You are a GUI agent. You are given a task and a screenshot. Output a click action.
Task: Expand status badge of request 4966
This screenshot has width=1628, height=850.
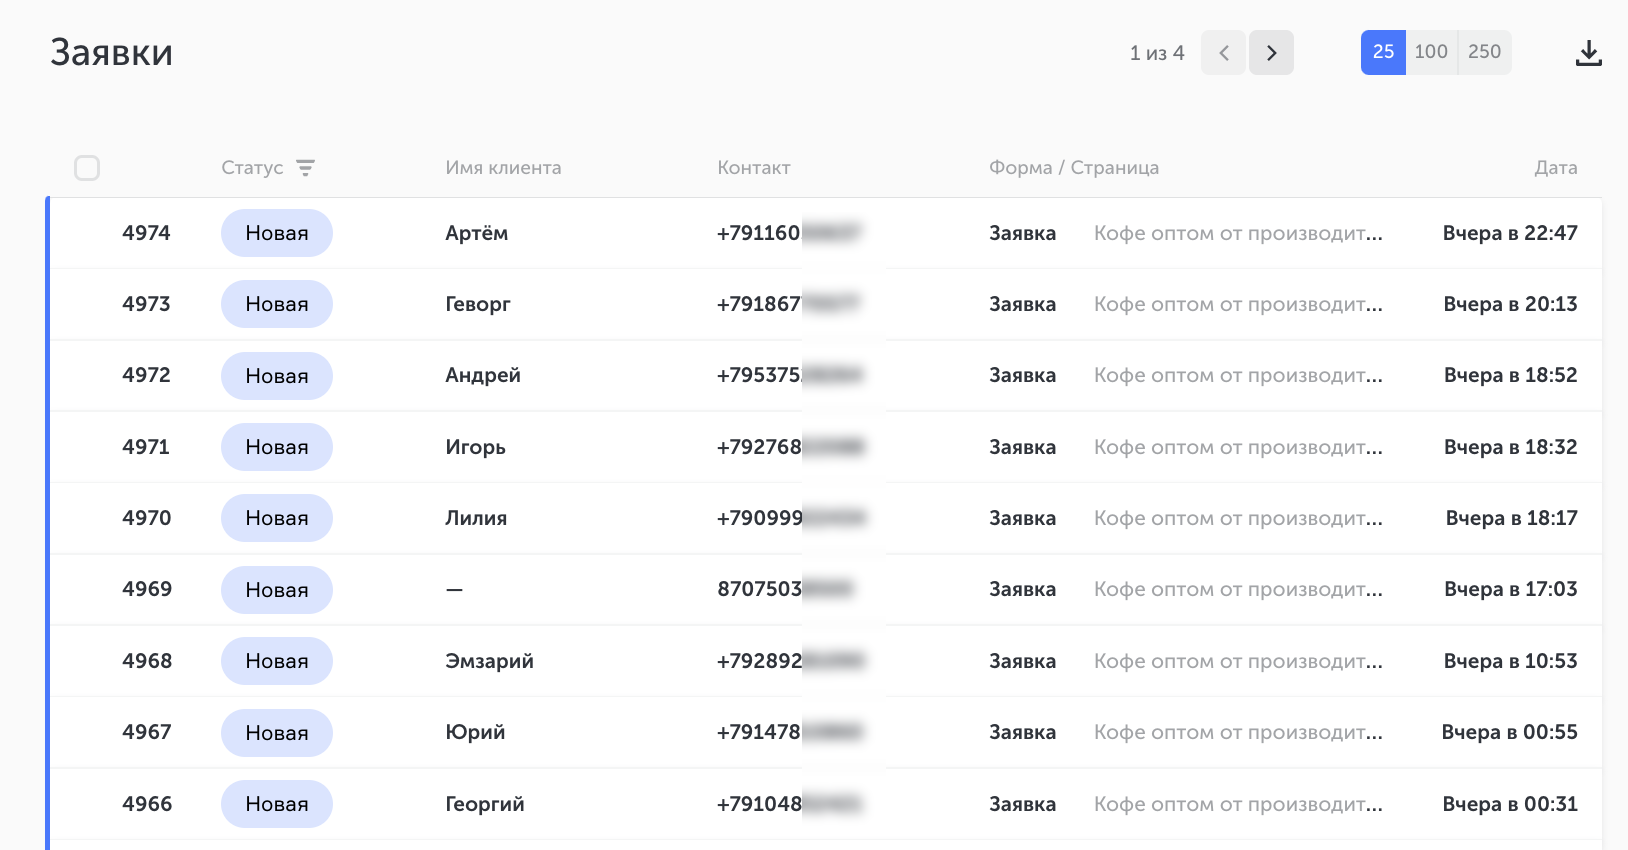(x=277, y=804)
